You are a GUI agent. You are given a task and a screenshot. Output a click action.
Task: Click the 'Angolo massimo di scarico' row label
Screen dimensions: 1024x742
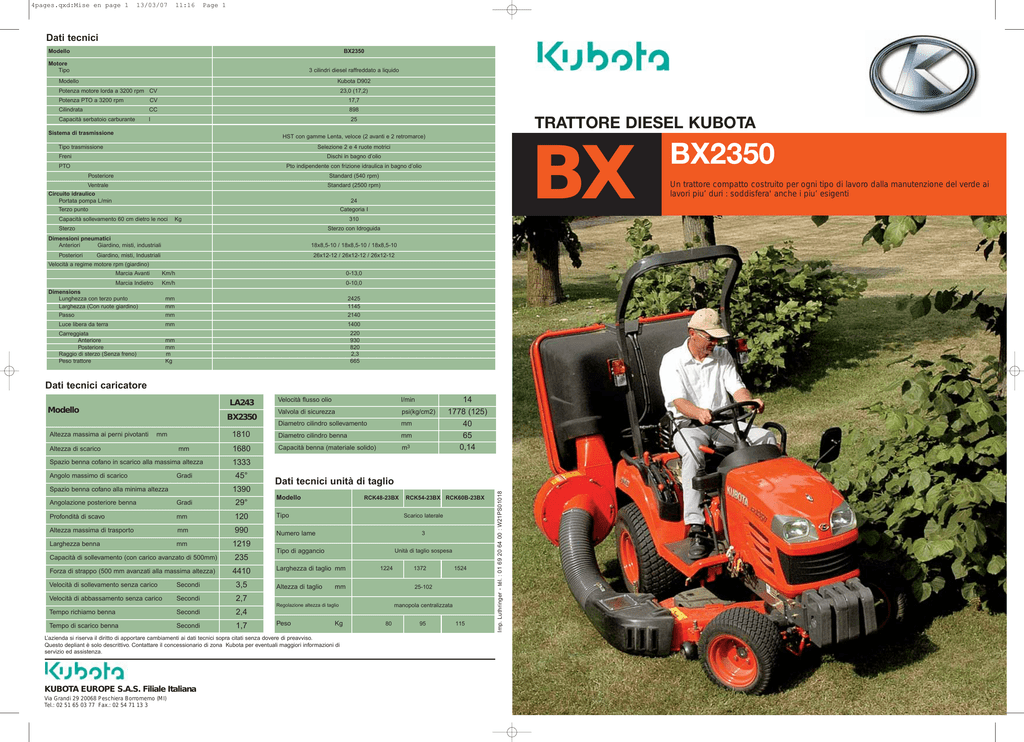pyautogui.click(x=88, y=476)
